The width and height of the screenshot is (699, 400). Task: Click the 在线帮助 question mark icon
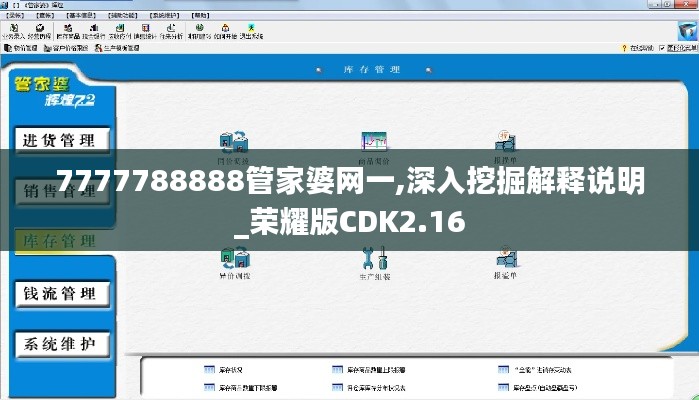point(624,48)
